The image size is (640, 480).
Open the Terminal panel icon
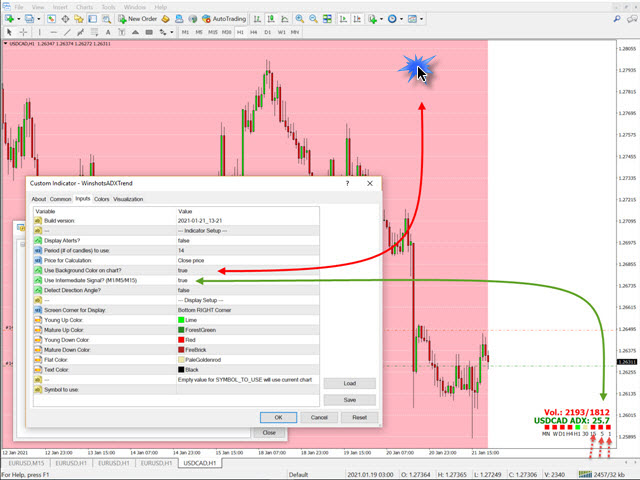click(93, 19)
